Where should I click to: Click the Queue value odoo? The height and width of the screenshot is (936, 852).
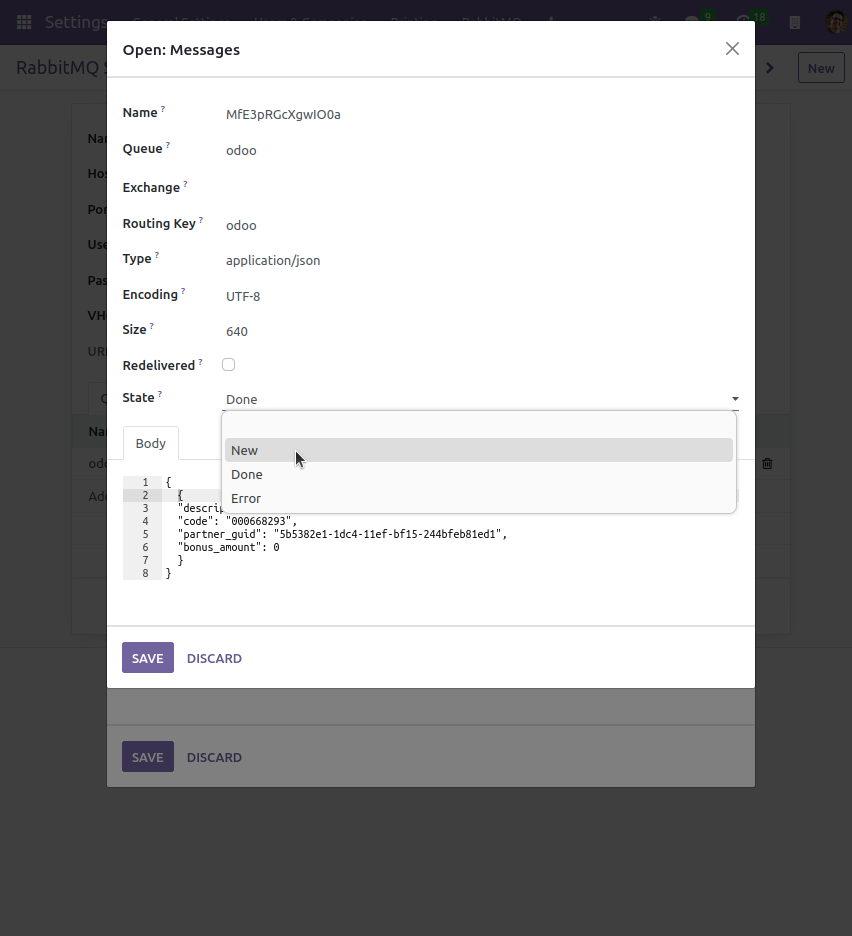click(241, 150)
